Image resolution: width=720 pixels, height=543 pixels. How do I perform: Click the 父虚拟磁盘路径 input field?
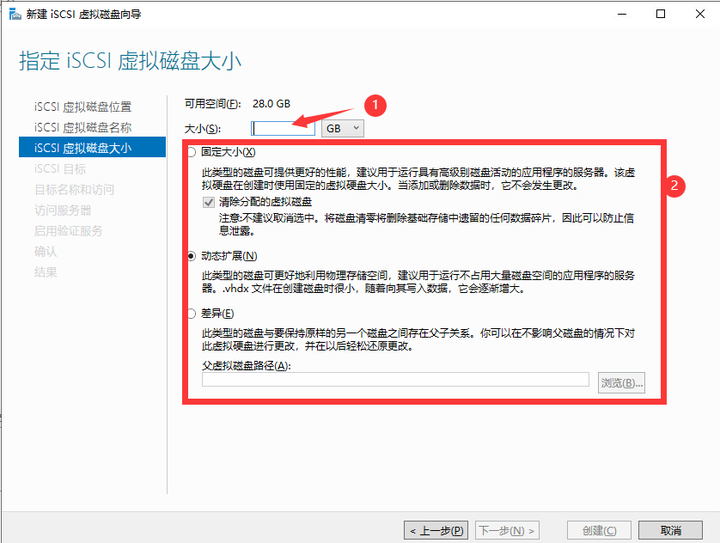pos(395,380)
